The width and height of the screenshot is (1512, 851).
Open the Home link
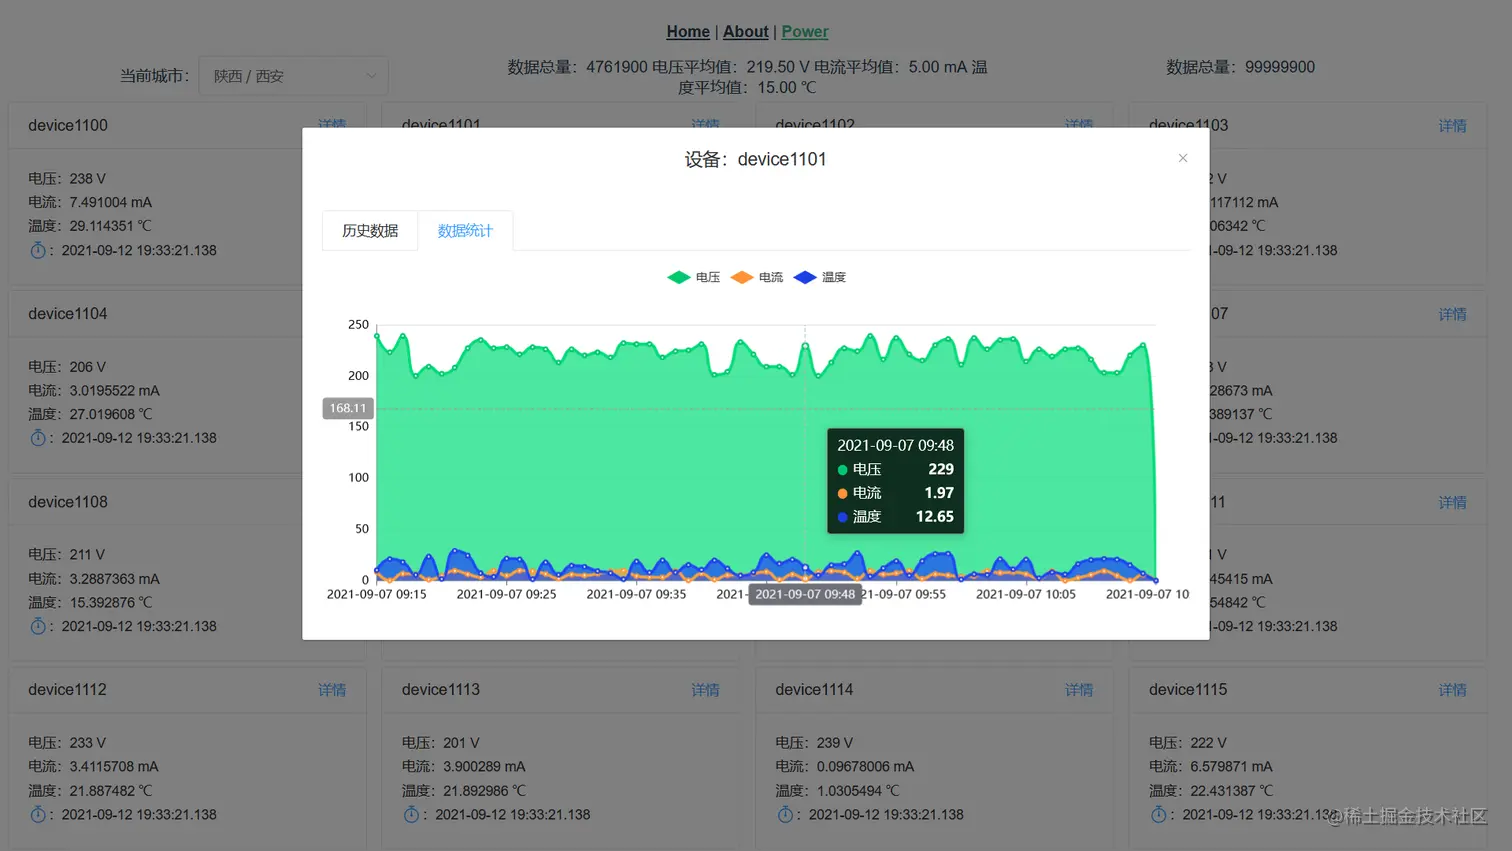click(x=688, y=32)
